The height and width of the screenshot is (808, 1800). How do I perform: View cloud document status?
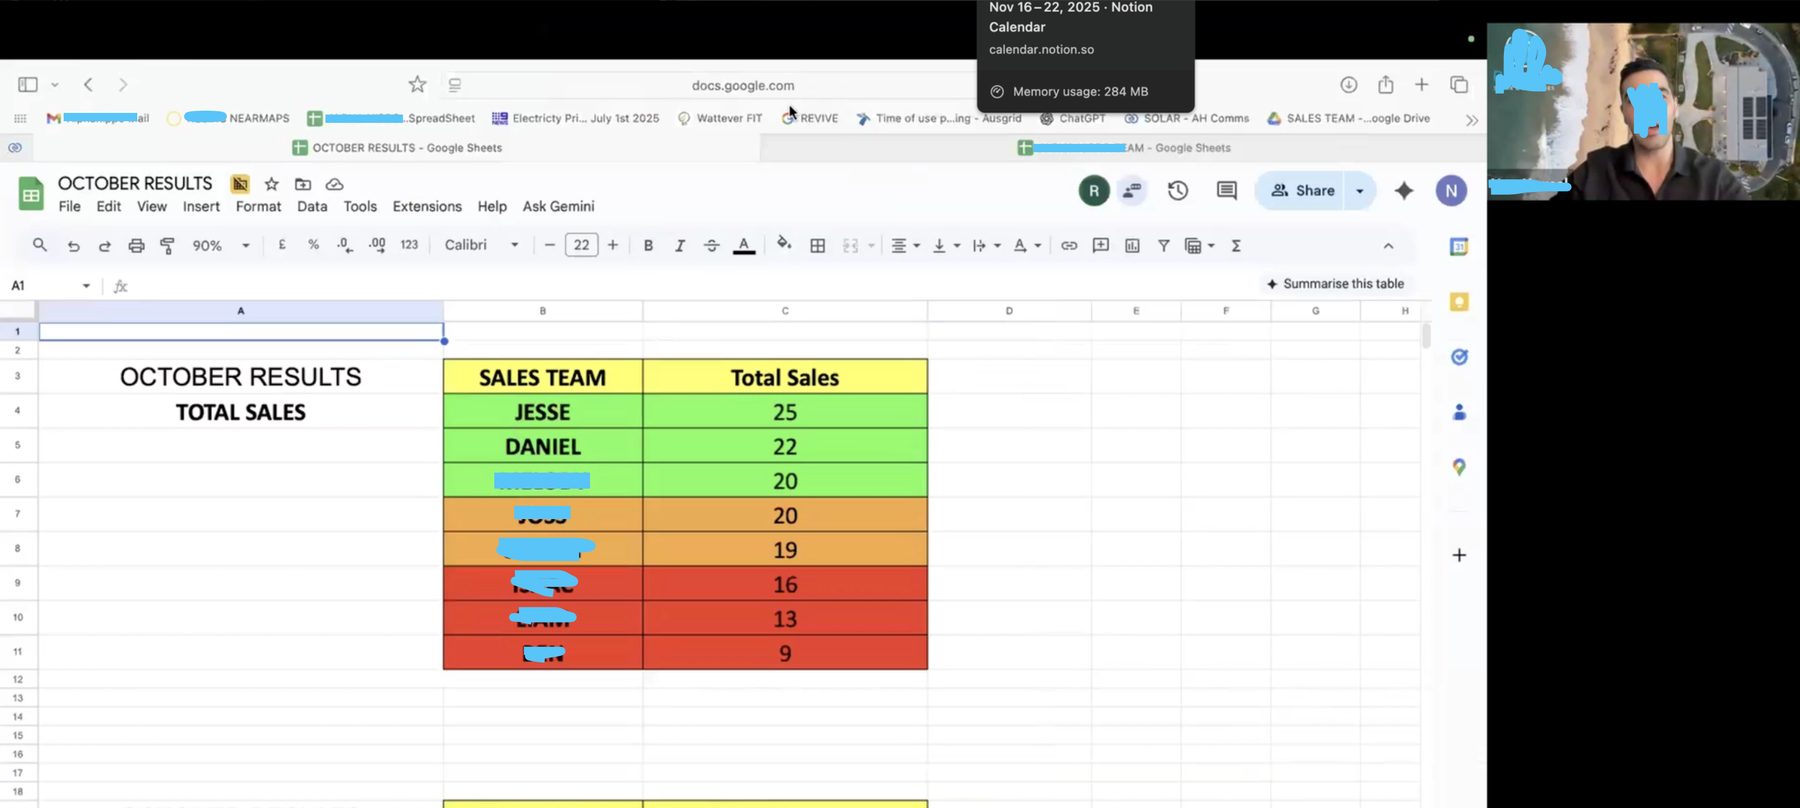click(x=335, y=184)
